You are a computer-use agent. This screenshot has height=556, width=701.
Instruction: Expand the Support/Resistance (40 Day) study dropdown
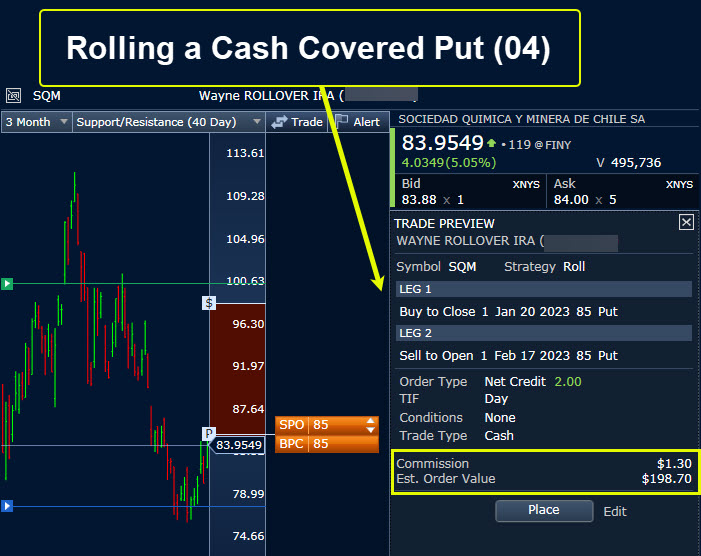pos(168,122)
